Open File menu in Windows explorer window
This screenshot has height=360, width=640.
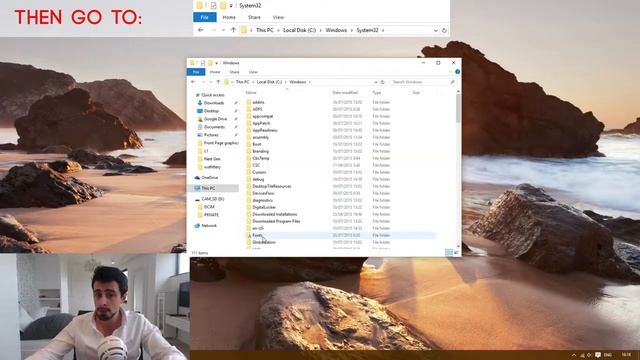196,72
